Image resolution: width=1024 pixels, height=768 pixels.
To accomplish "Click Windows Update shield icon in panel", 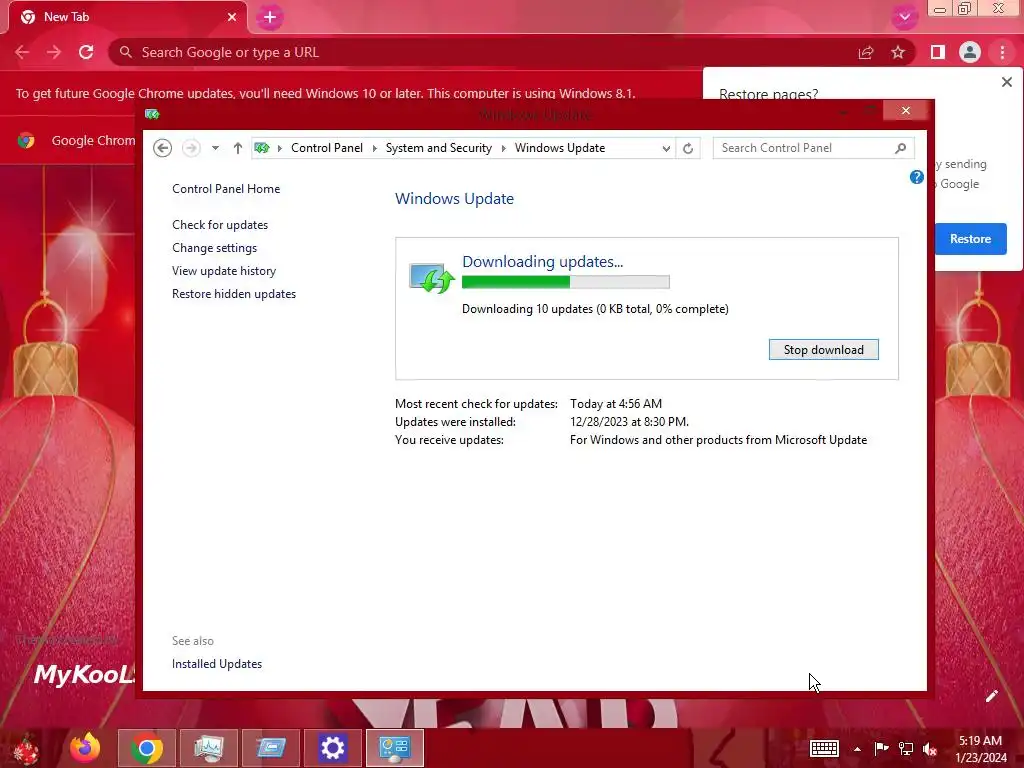I will [x=431, y=278].
